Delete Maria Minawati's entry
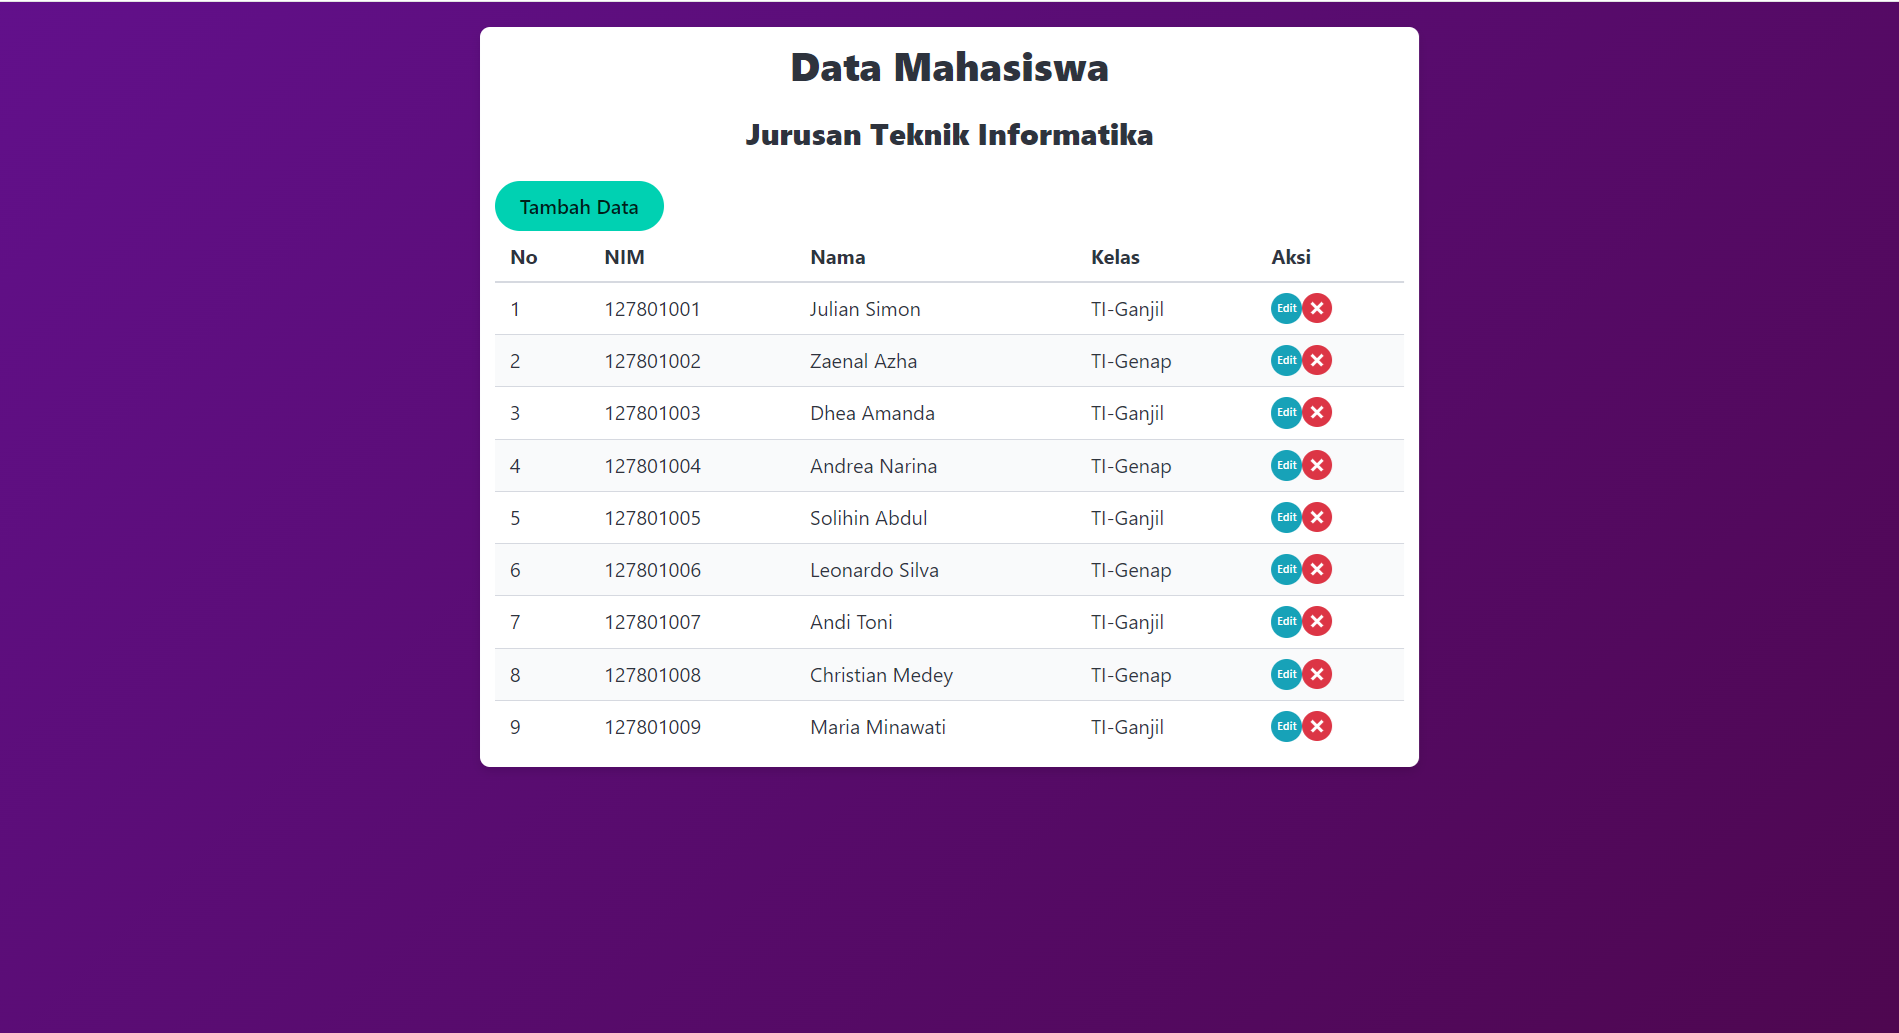1899x1033 pixels. click(1317, 726)
